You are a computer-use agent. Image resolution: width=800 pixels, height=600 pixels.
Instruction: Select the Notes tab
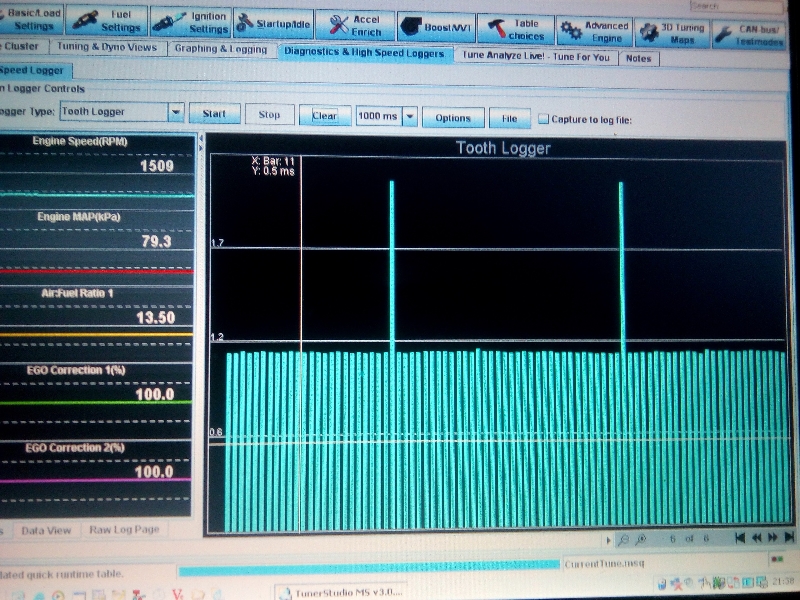(x=638, y=59)
